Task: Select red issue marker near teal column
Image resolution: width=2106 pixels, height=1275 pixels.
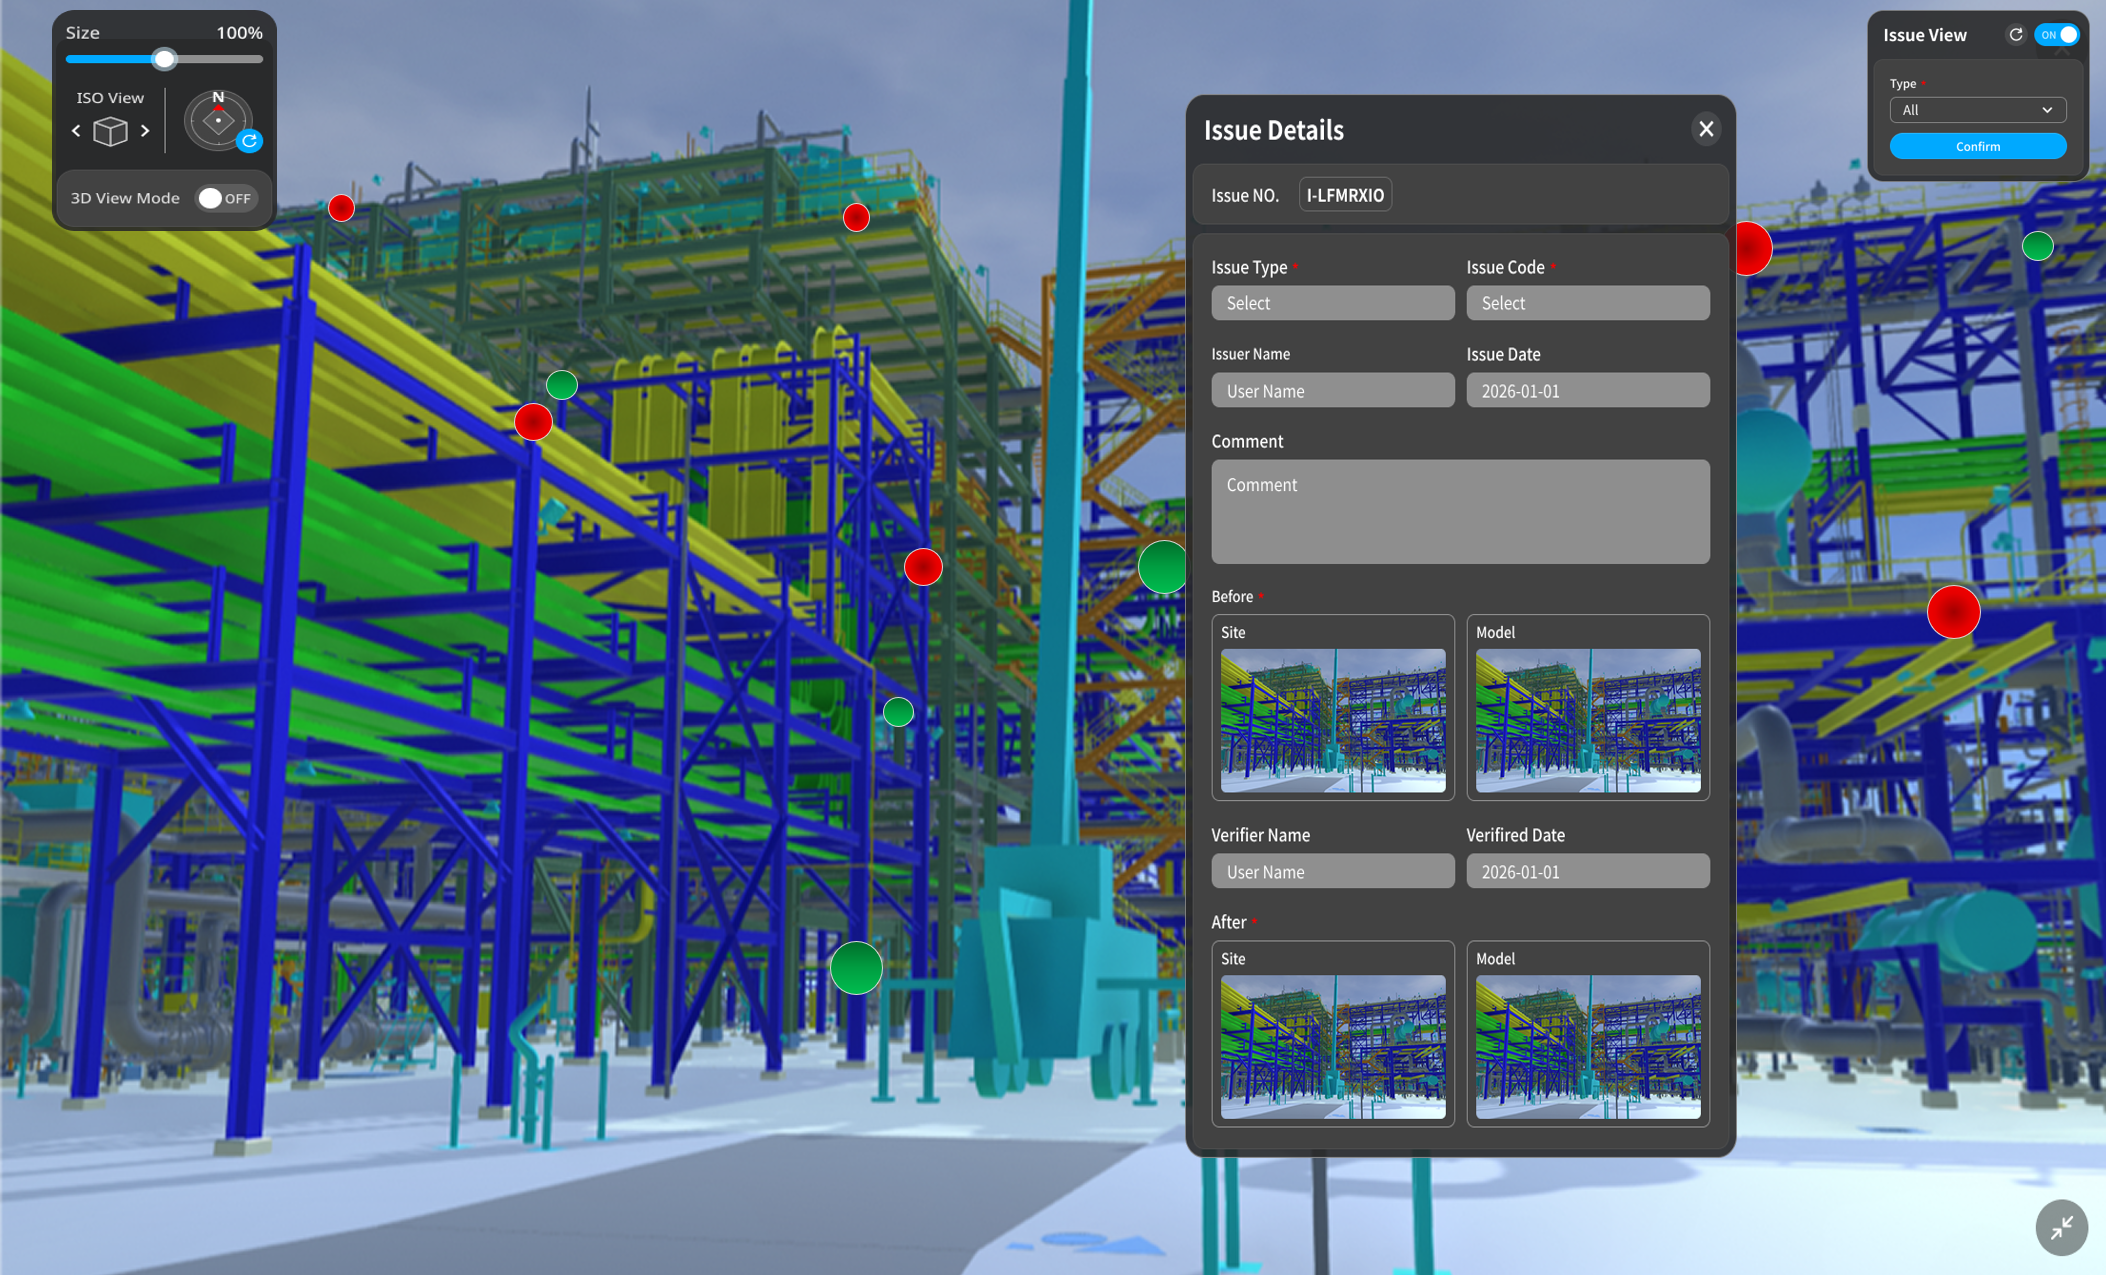Action: [x=923, y=567]
